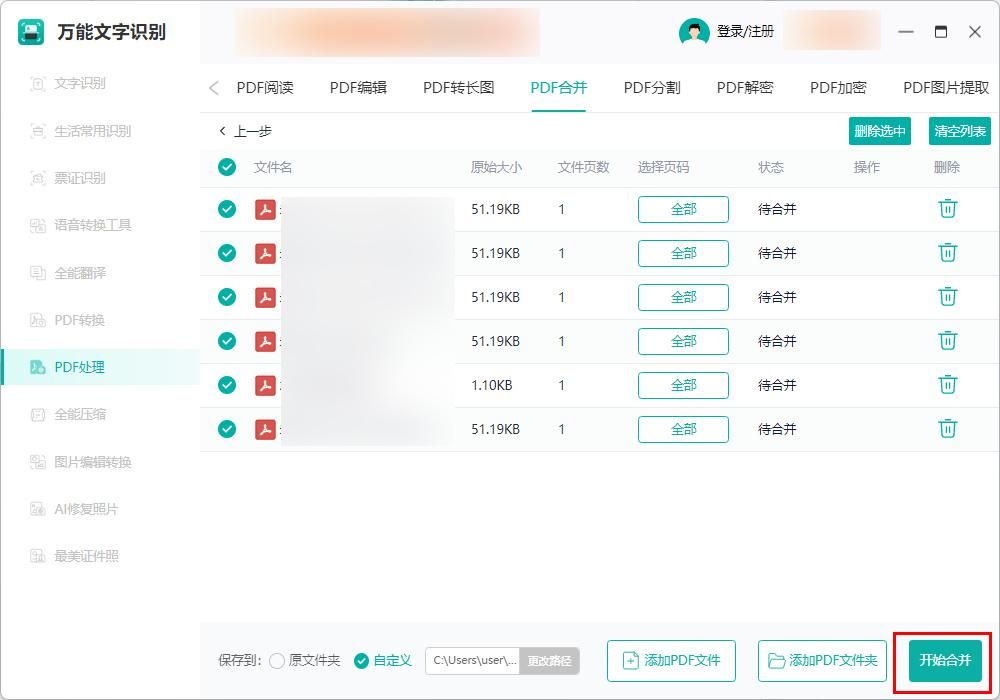Click the PDF icon of the fourth file

point(265,341)
